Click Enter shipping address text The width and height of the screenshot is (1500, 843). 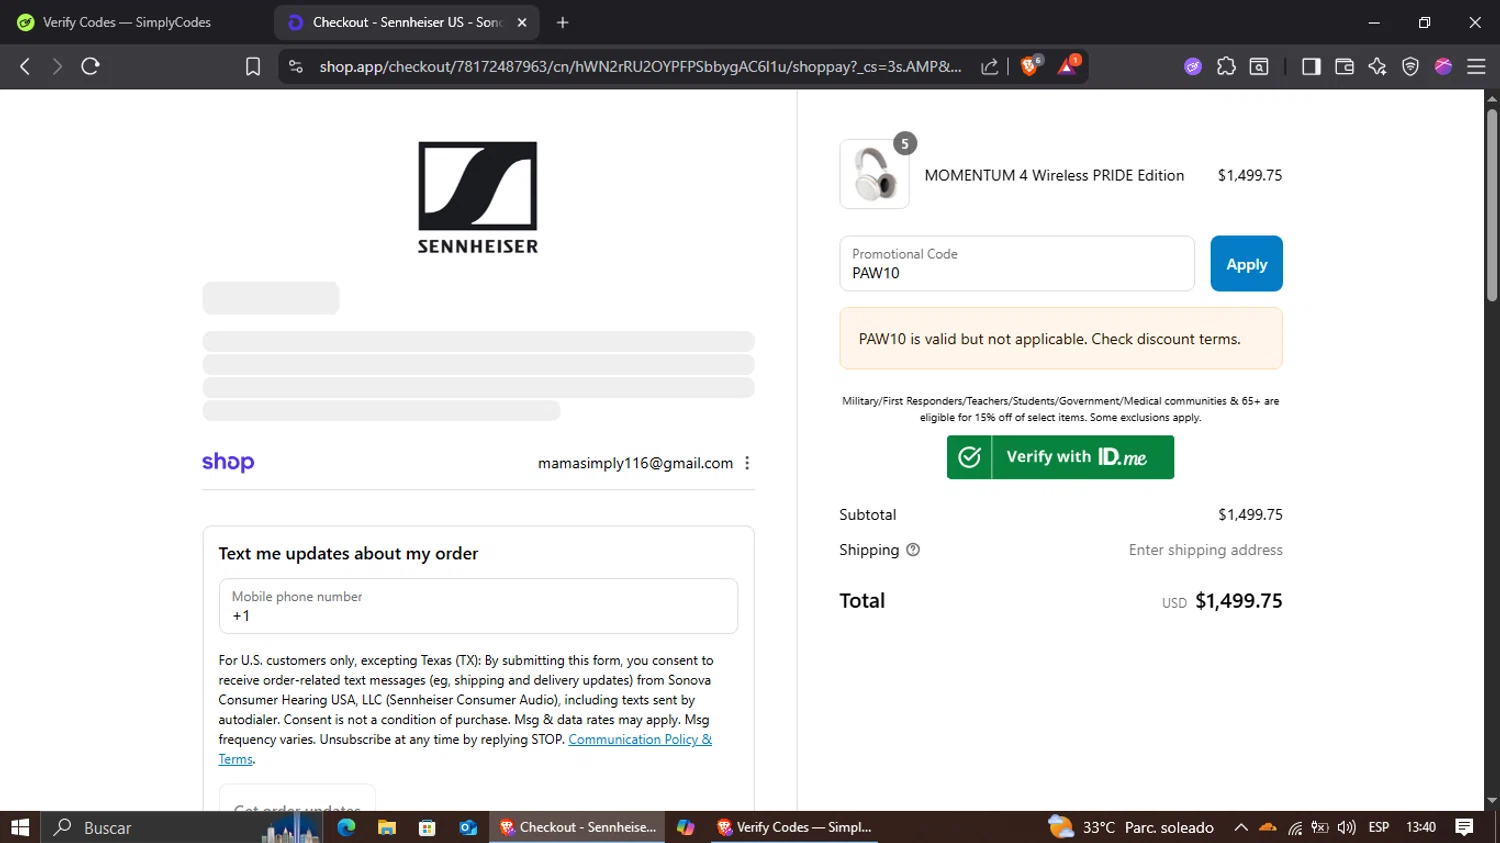click(x=1206, y=550)
